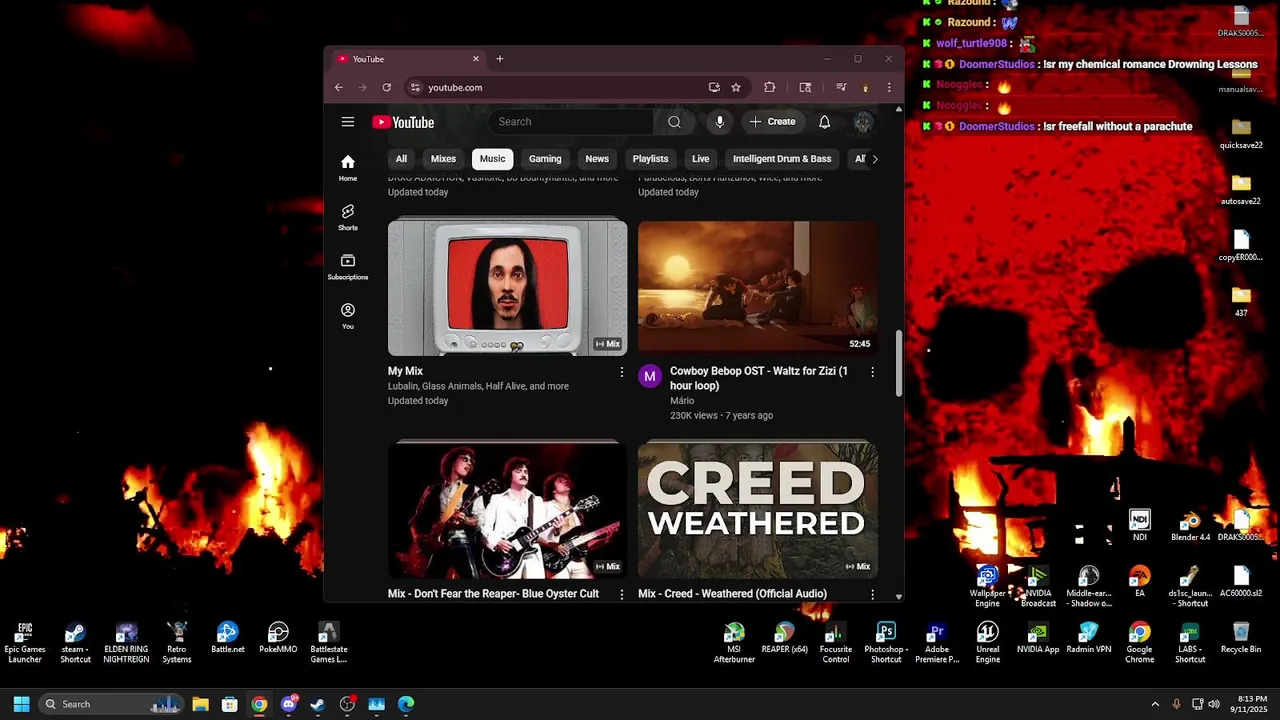Open MSI Afterburner desktop icon
Image resolution: width=1280 pixels, height=720 pixels.
pos(734,643)
